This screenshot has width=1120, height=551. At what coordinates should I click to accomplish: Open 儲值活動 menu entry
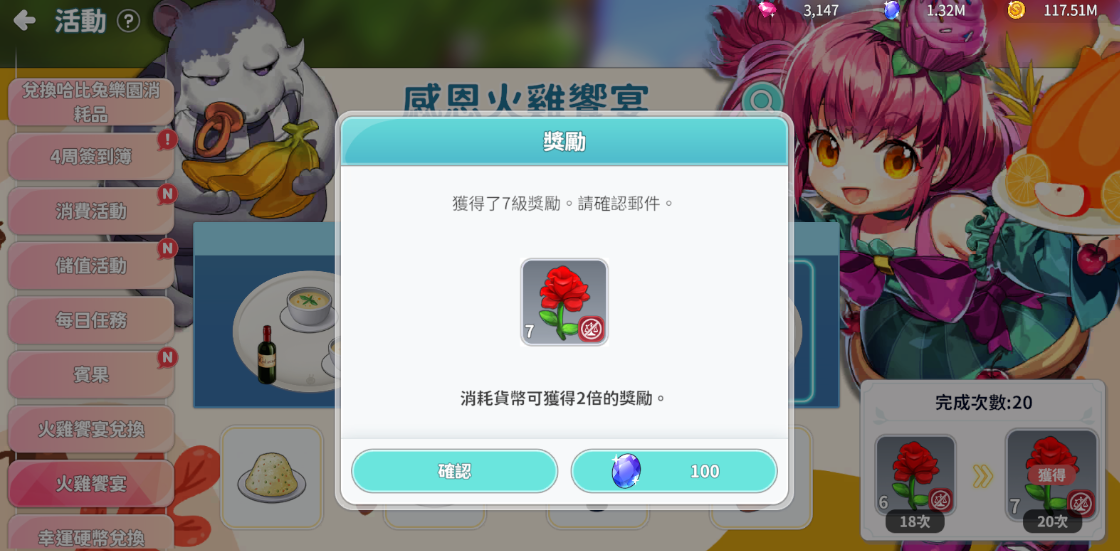tap(91, 266)
